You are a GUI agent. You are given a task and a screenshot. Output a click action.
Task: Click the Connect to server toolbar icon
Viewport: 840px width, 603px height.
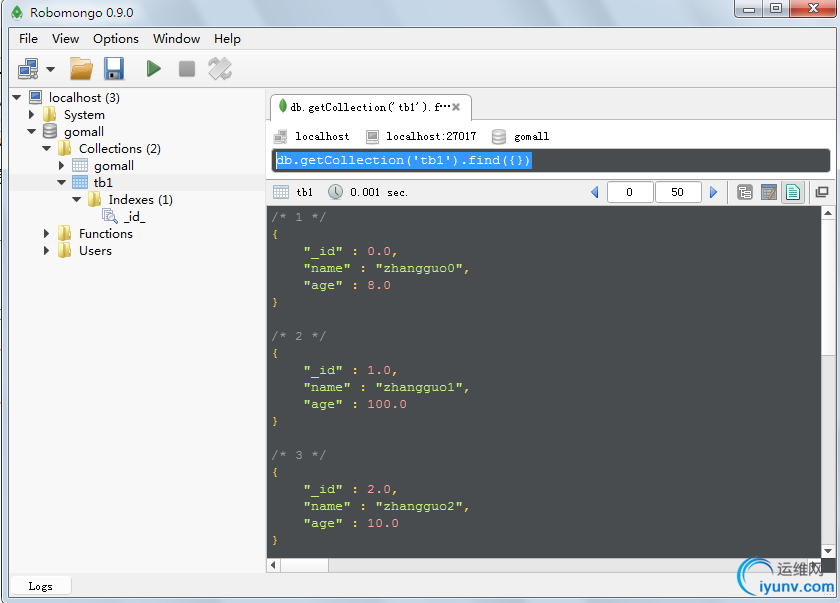pyautogui.click(x=28, y=69)
